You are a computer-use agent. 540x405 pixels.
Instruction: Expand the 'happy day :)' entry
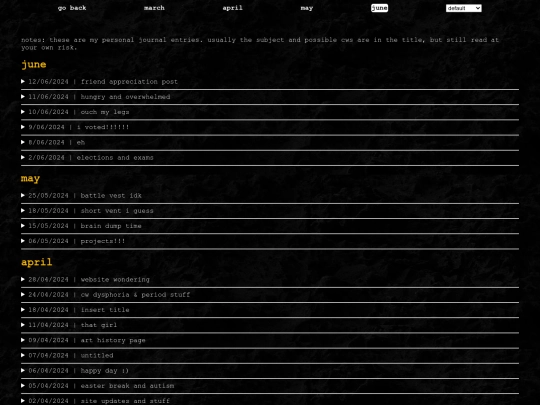tap(270, 371)
